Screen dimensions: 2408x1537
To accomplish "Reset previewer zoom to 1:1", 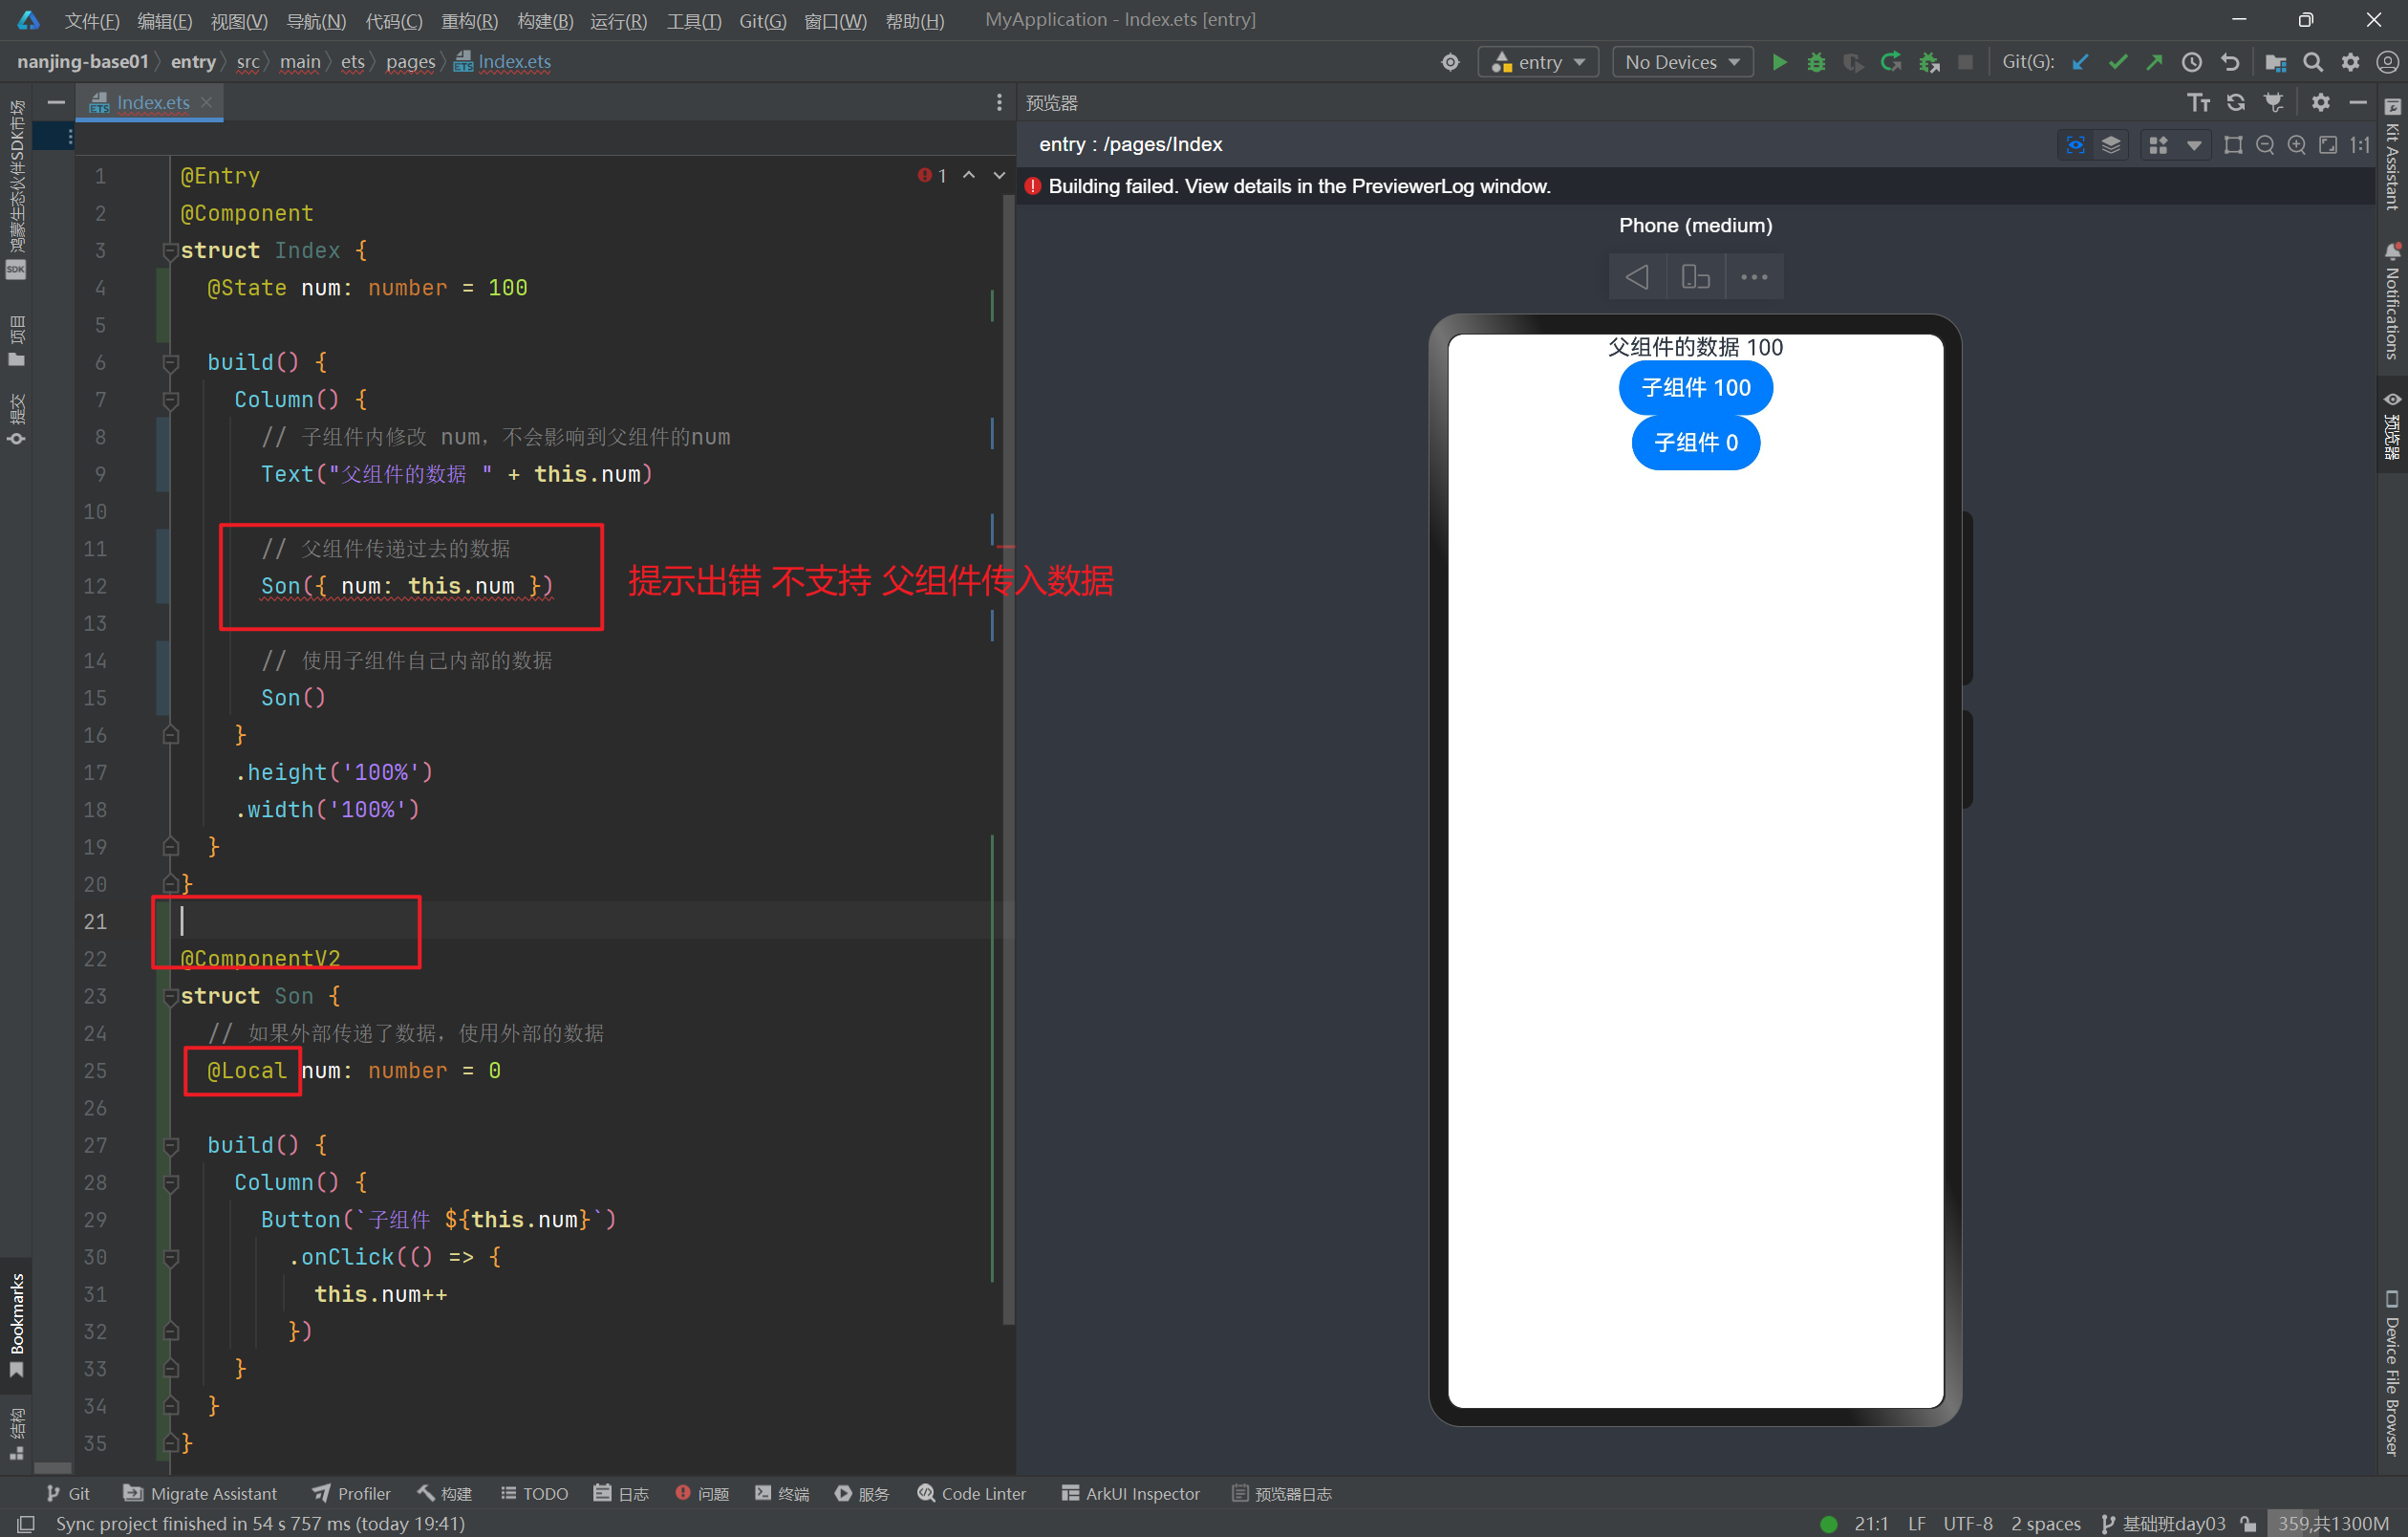I will [x=2360, y=145].
